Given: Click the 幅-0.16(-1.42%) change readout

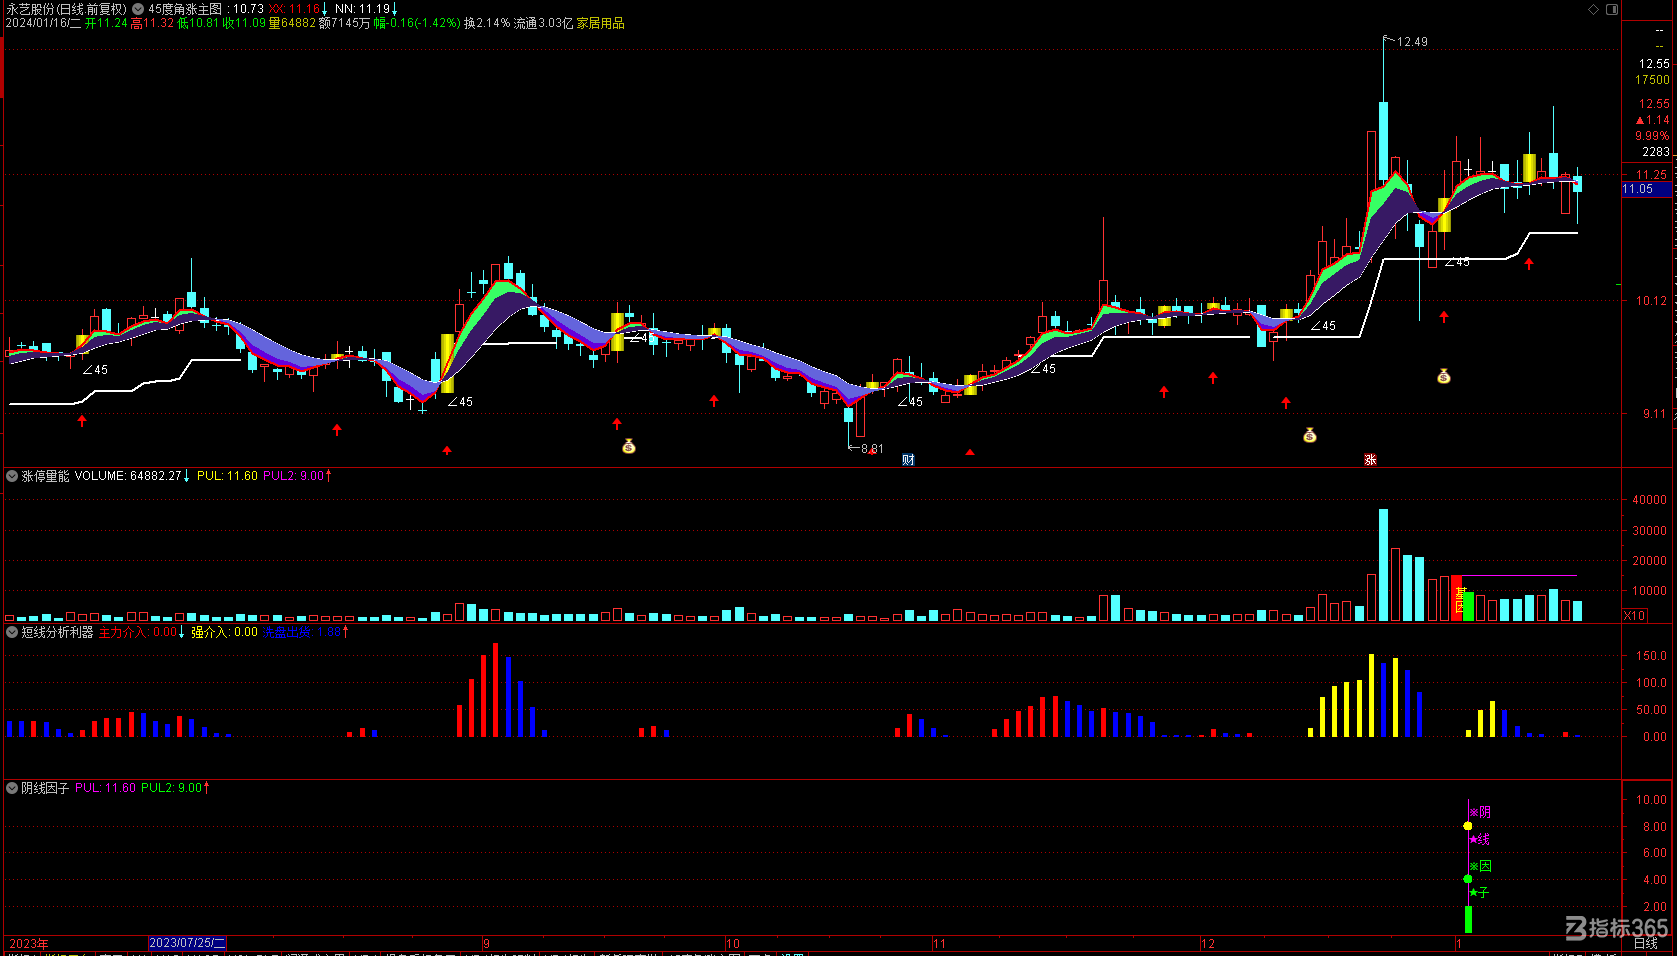Looking at the screenshot, I should pos(417,23).
